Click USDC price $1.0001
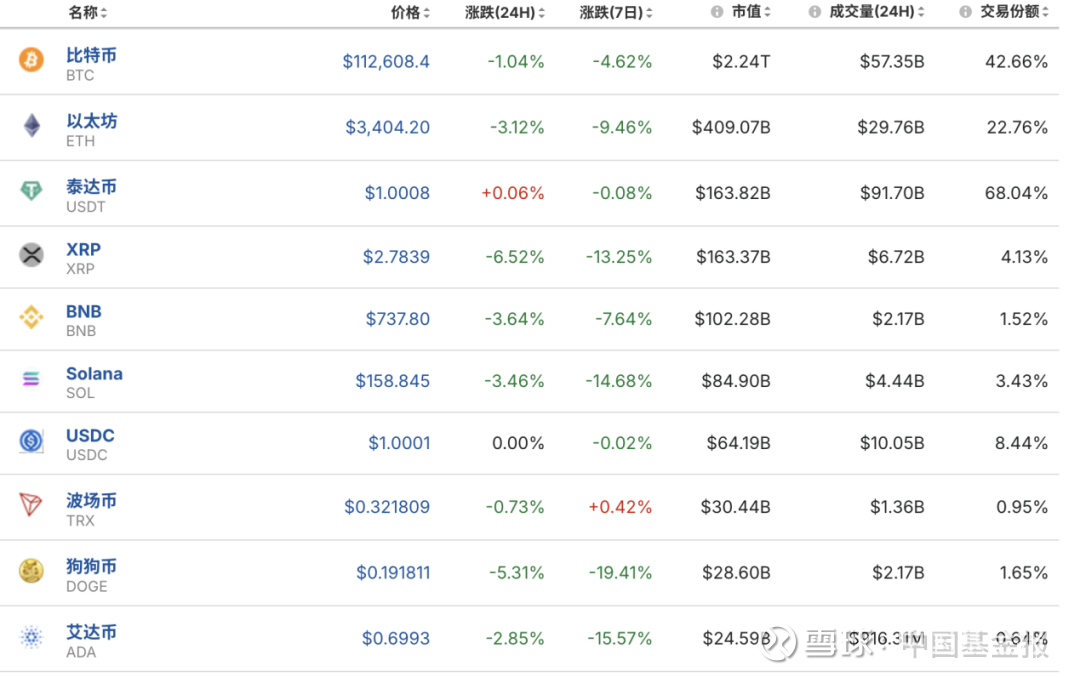 [399, 443]
